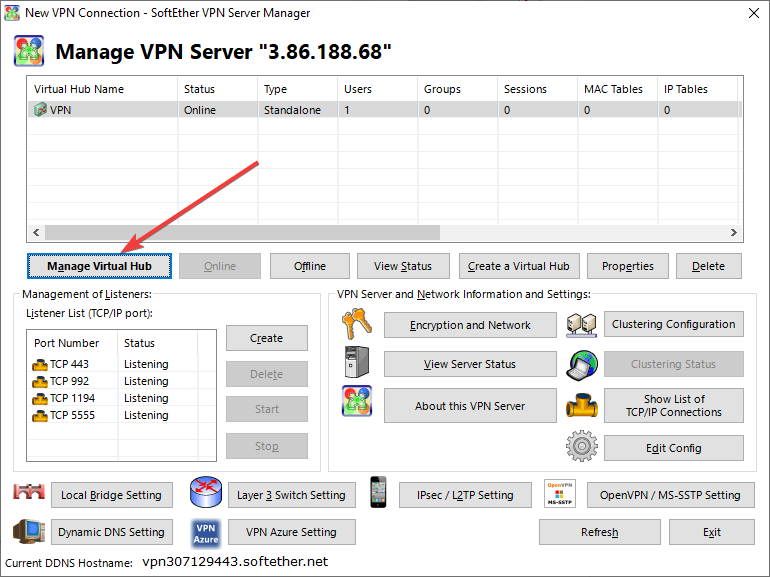The image size is (770, 577).
Task: Click the VPN Azure icon
Action: coord(205,532)
